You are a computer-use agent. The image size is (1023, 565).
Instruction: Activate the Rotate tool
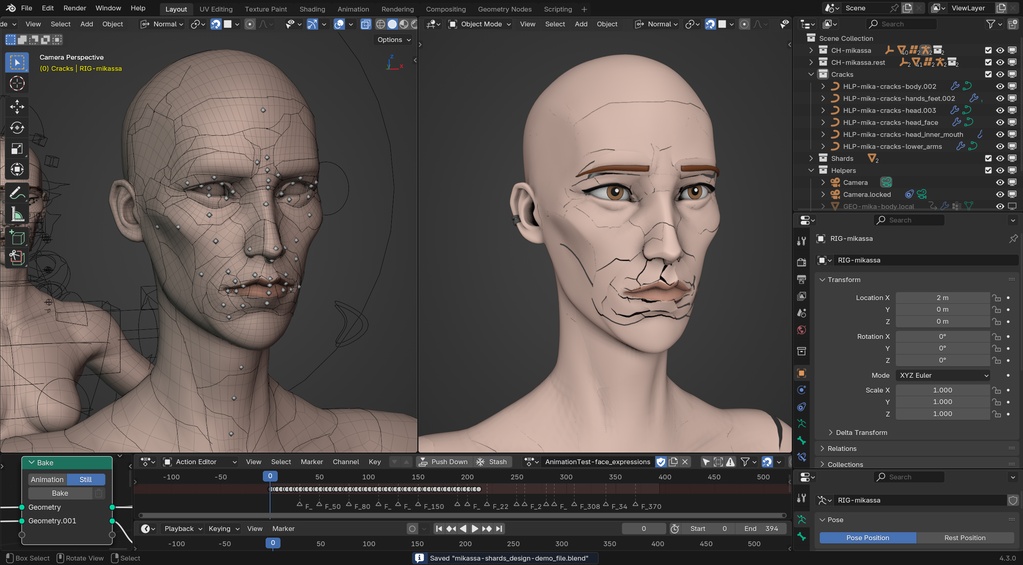pyautogui.click(x=17, y=127)
